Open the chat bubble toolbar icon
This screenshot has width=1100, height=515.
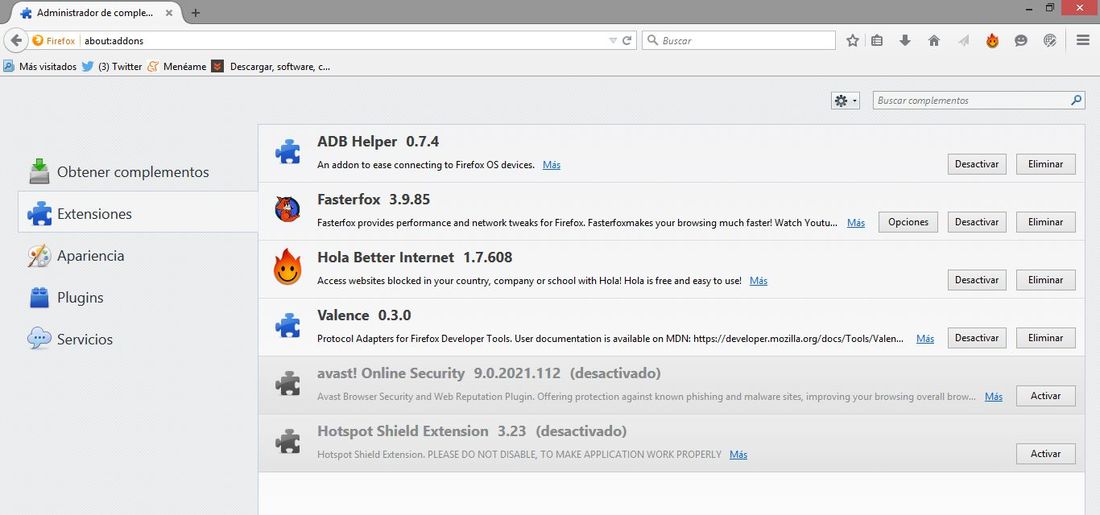(1021, 41)
